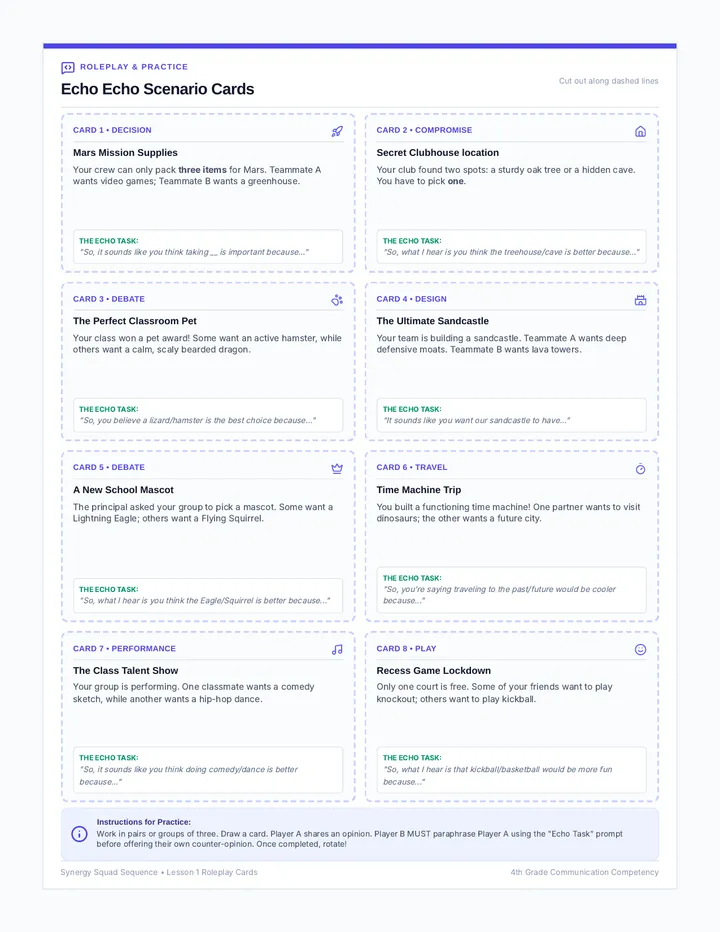Viewport: 720px width, 932px height.
Task: Select the Ultimate Sandcastle heading
Action: tap(432, 321)
